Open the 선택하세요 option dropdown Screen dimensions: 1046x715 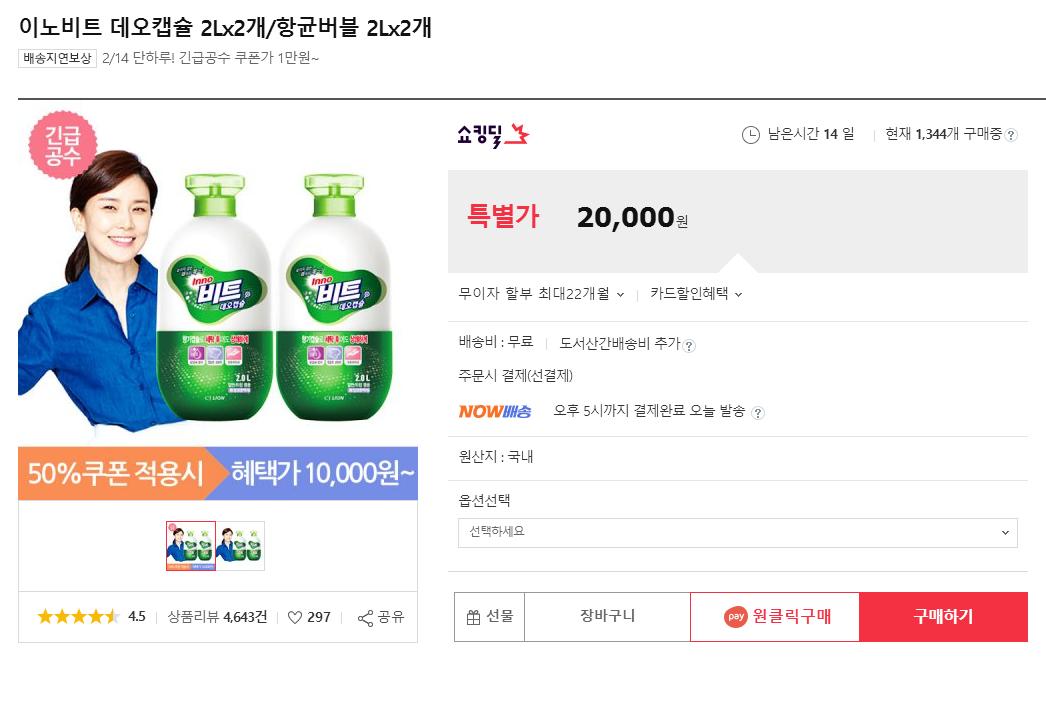pos(737,533)
